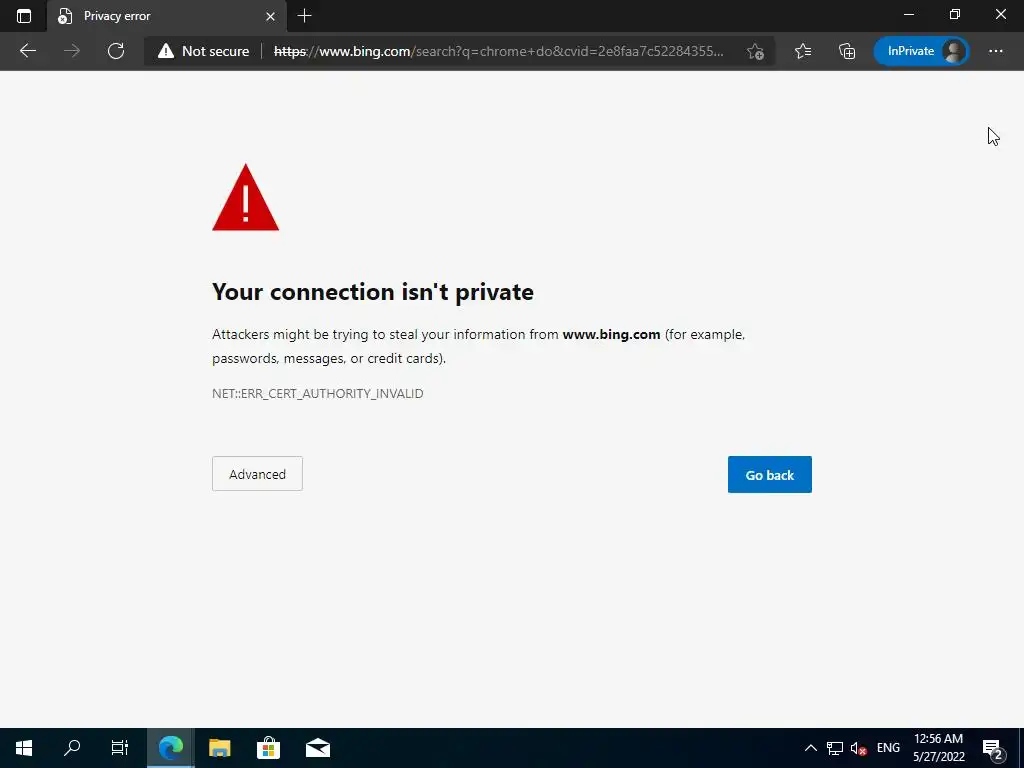Screen dimensions: 1024x768
Task: Select the Privacy error tab
Action: [x=167, y=16]
